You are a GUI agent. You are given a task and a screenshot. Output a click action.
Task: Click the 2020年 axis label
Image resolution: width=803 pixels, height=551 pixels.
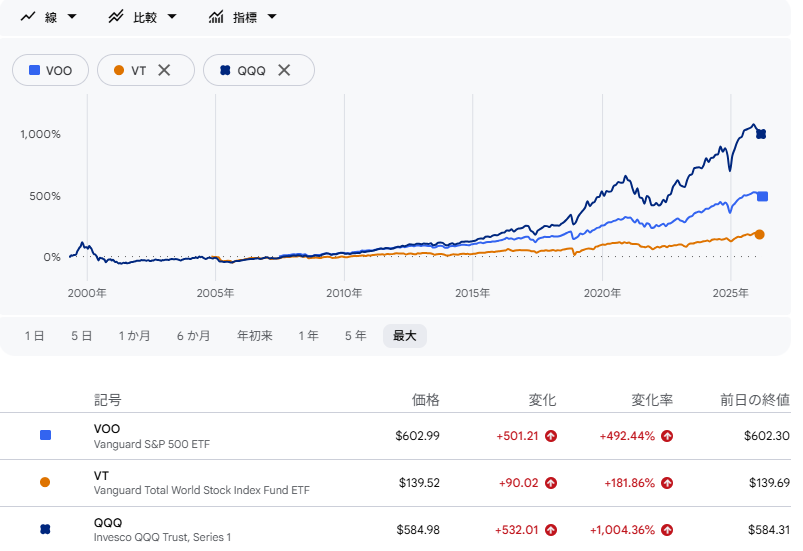pos(602,293)
